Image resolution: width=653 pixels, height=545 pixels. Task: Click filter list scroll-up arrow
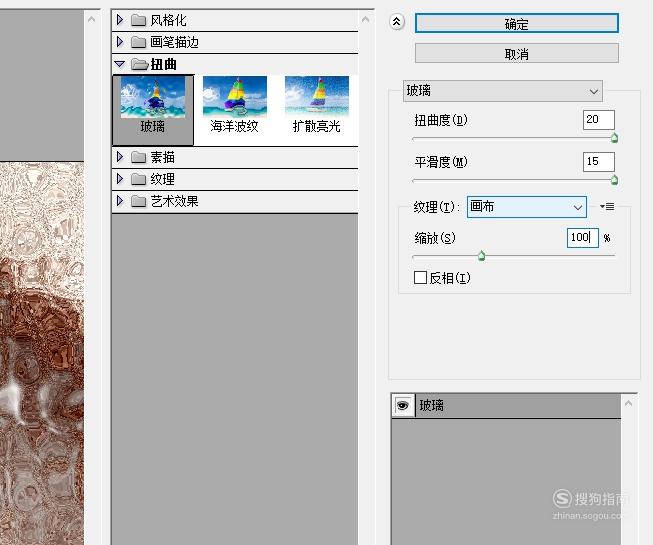[x=366, y=20]
